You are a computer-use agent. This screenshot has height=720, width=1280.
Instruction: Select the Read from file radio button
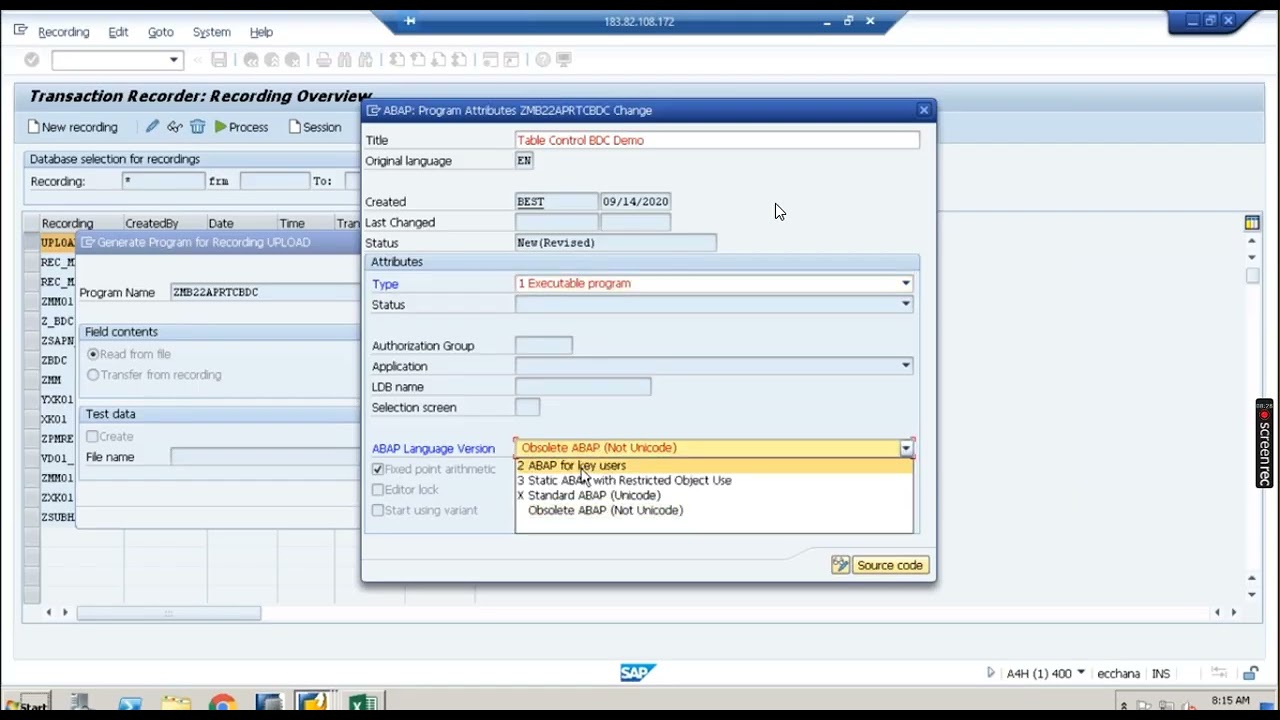pyautogui.click(x=93, y=354)
